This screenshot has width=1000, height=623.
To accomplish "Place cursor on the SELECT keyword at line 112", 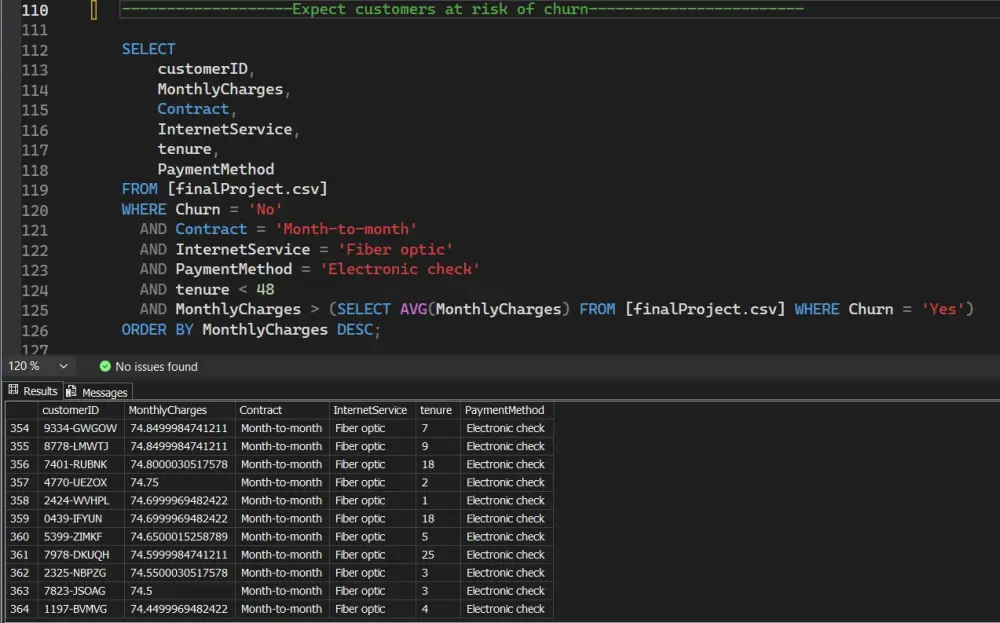I will pyautogui.click(x=149, y=49).
